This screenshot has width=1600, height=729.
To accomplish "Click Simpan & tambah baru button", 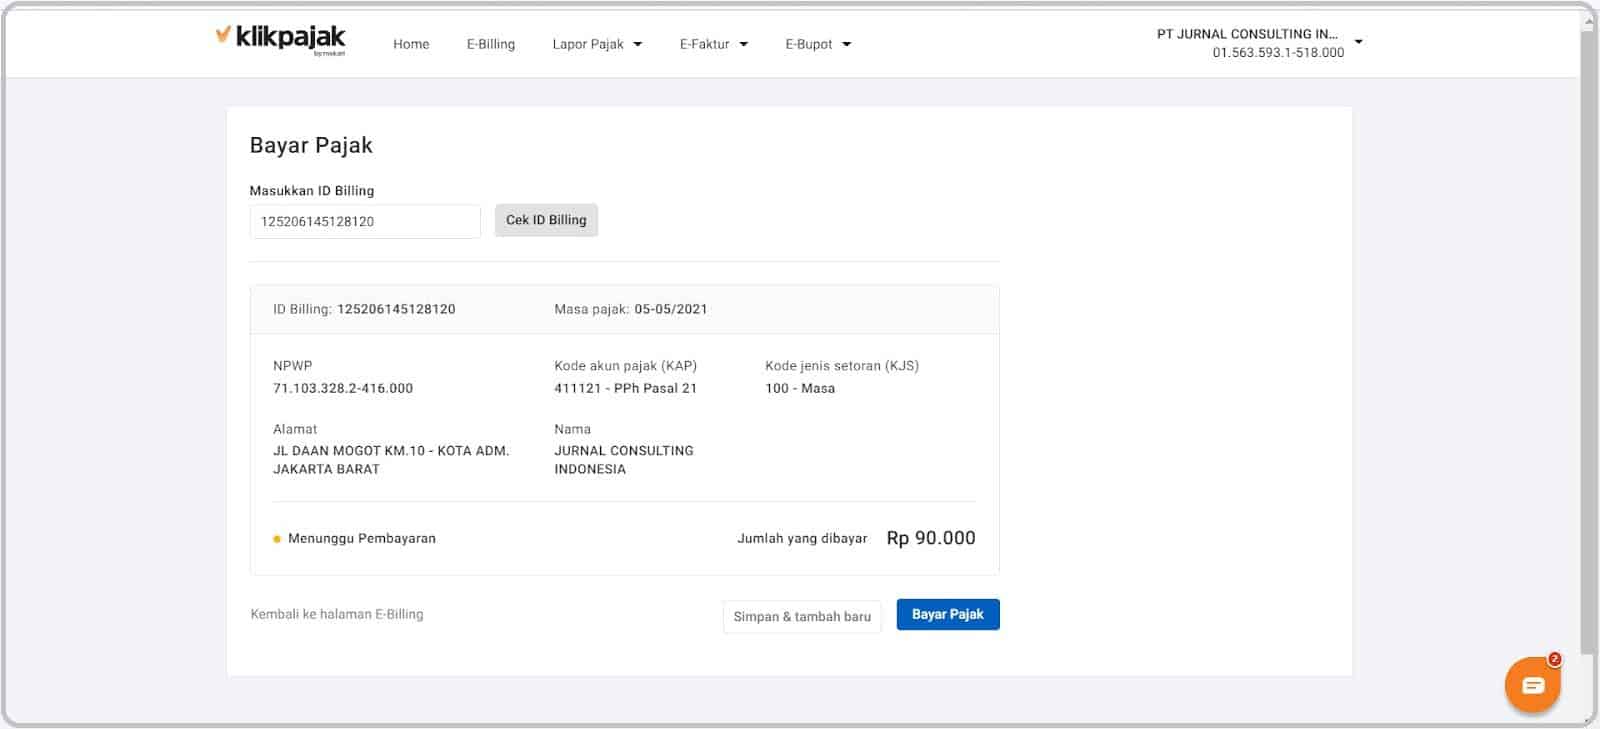I will [x=802, y=616].
